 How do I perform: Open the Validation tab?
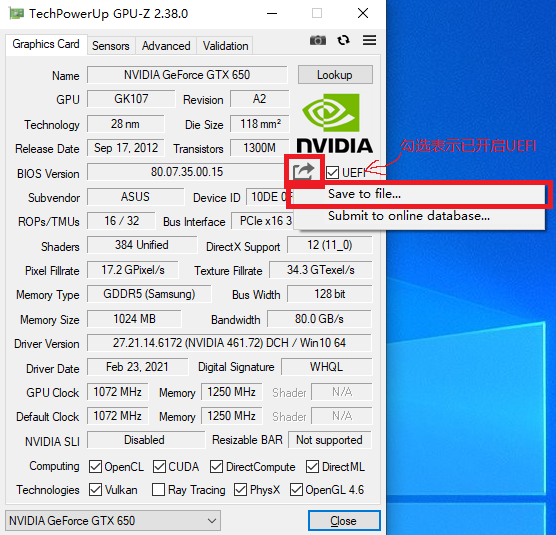point(225,46)
